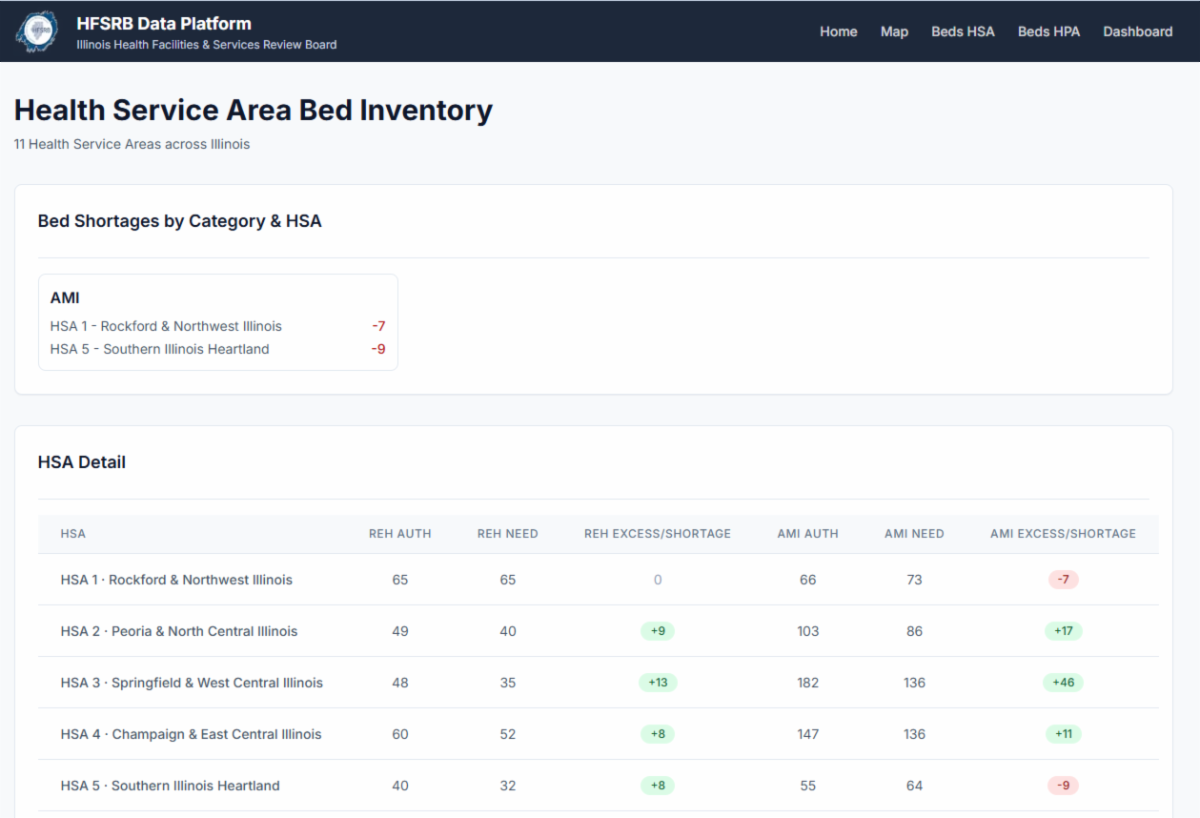The width and height of the screenshot is (1200, 818).
Task: Click the +13 REH excess badge
Action: (x=657, y=683)
